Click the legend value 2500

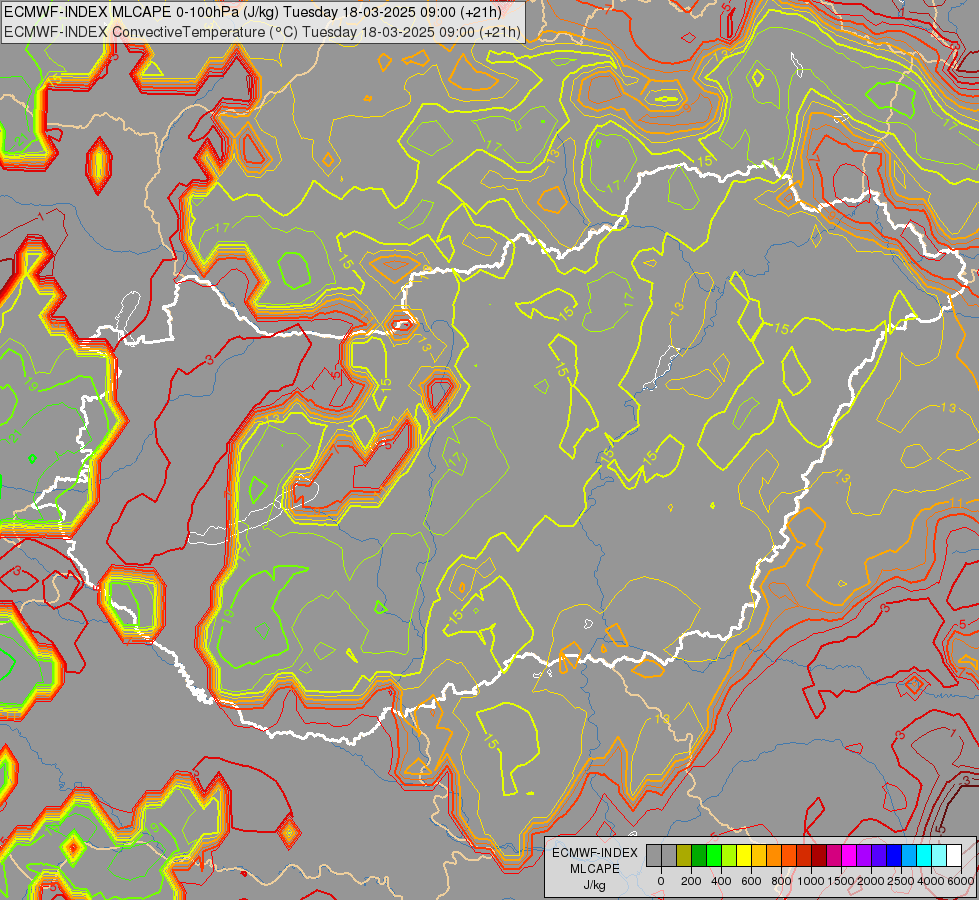click(x=901, y=881)
